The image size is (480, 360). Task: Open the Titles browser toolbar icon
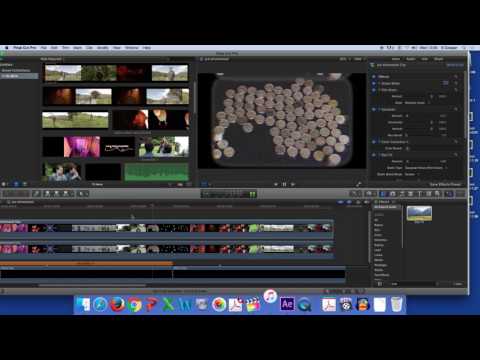point(420,193)
